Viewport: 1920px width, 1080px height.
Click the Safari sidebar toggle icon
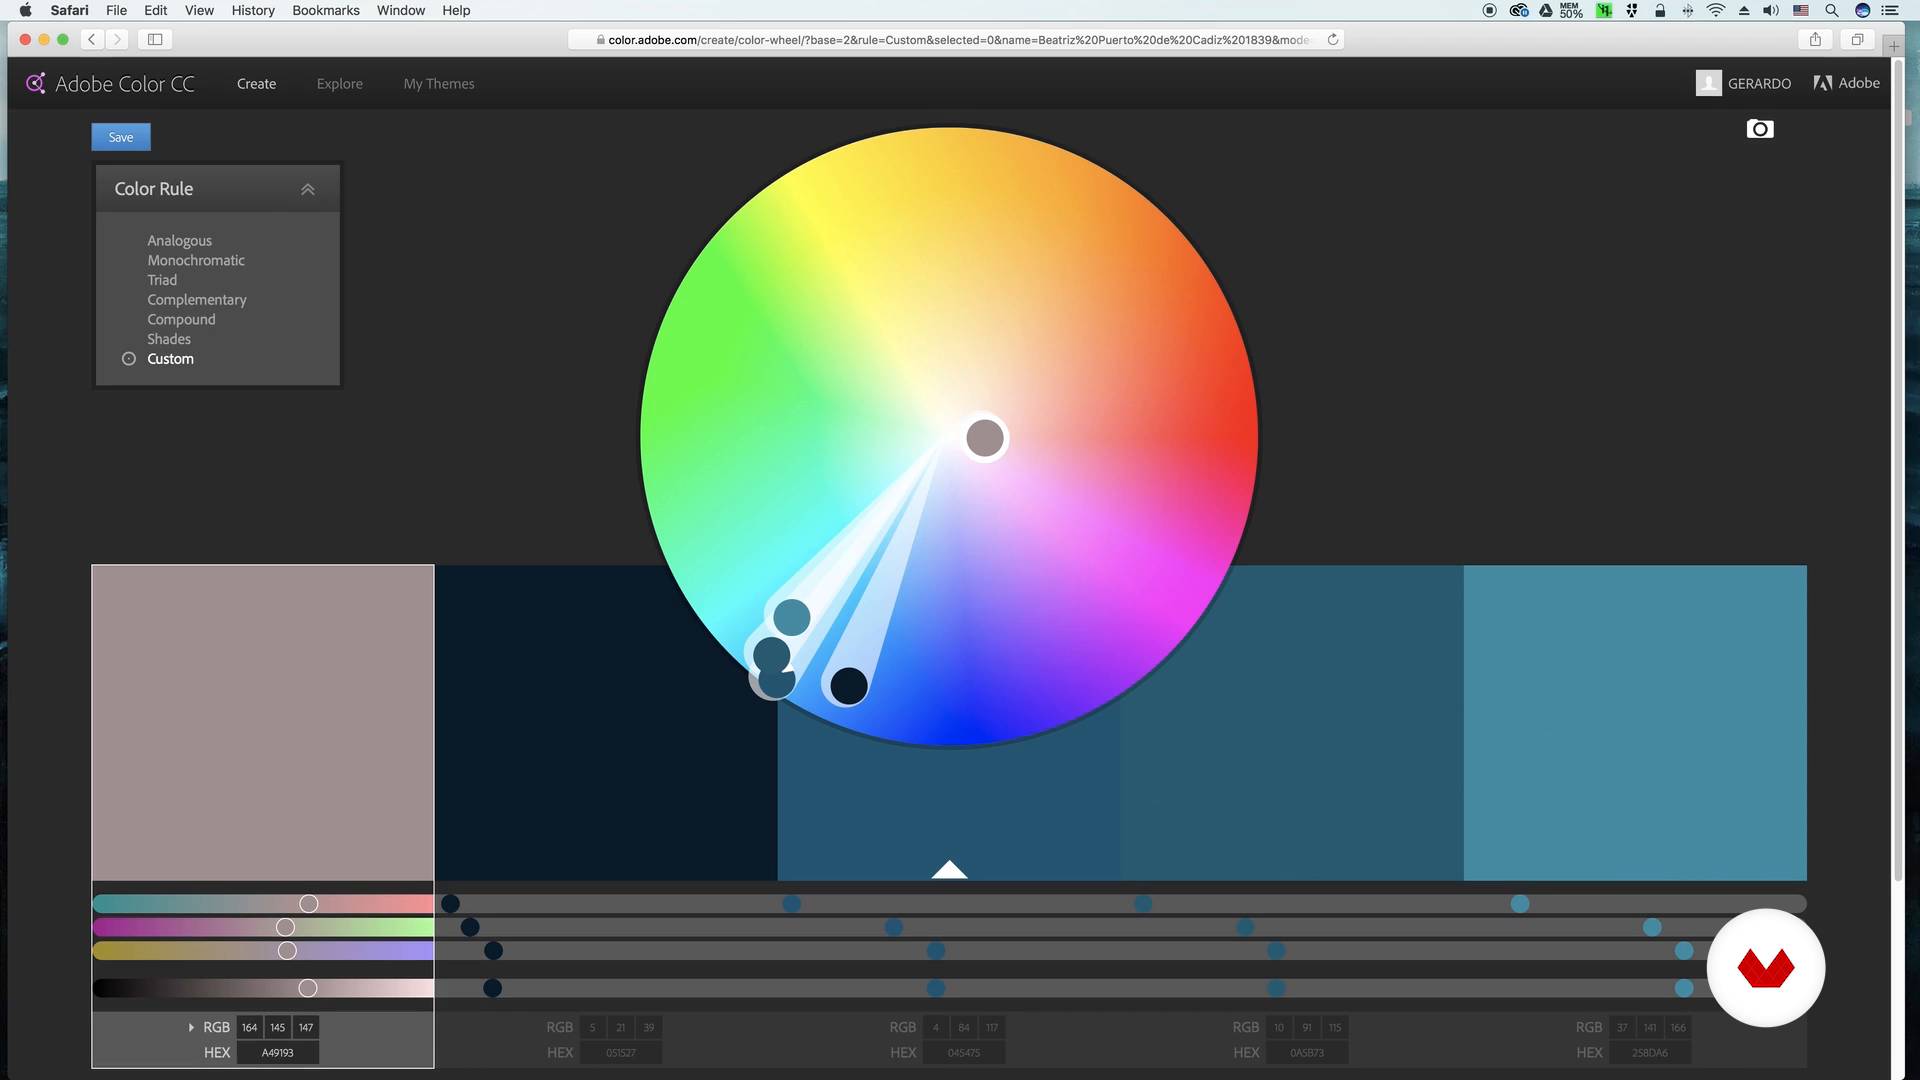pyautogui.click(x=155, y=39)
